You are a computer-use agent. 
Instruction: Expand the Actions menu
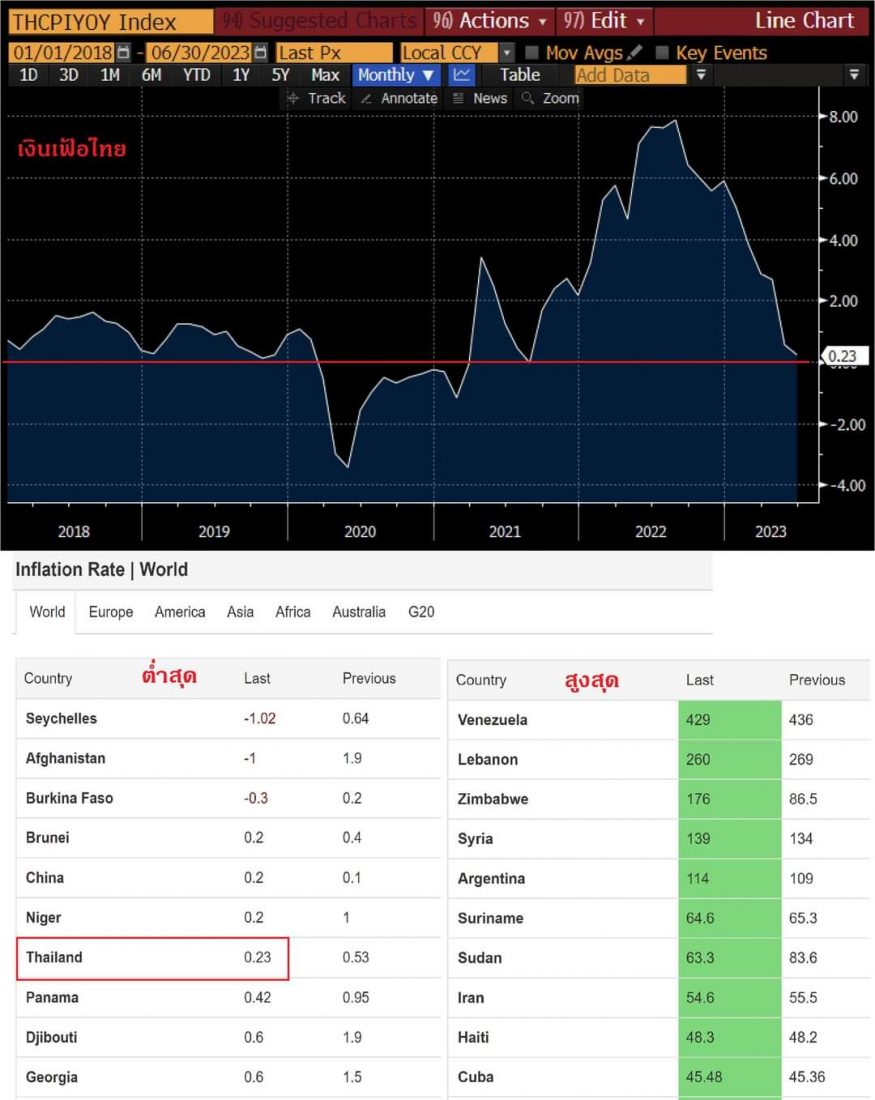pos(491,20)
